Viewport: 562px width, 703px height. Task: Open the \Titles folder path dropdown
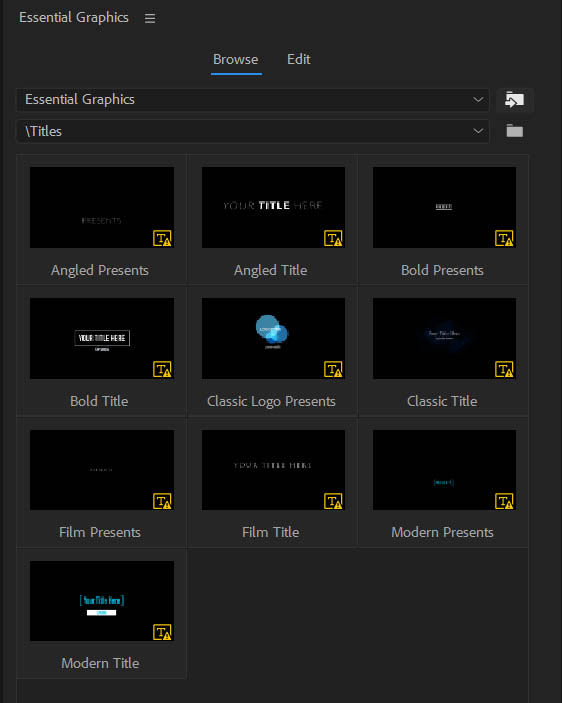coord(253,131)
